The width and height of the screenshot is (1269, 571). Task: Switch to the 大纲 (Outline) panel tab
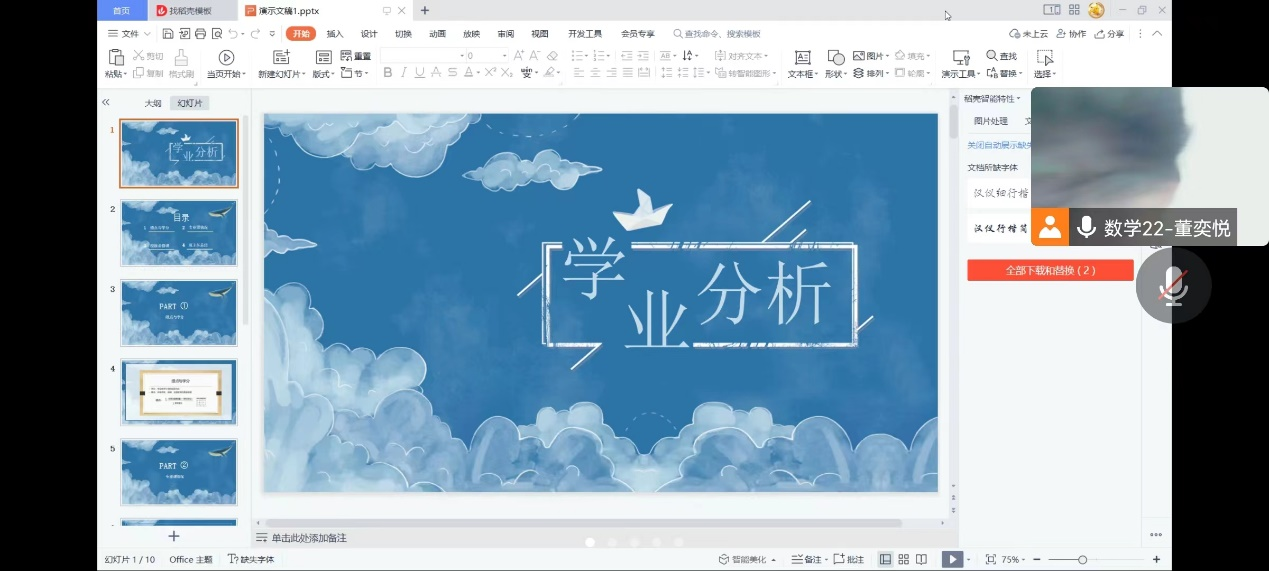(x=152, y=103)
